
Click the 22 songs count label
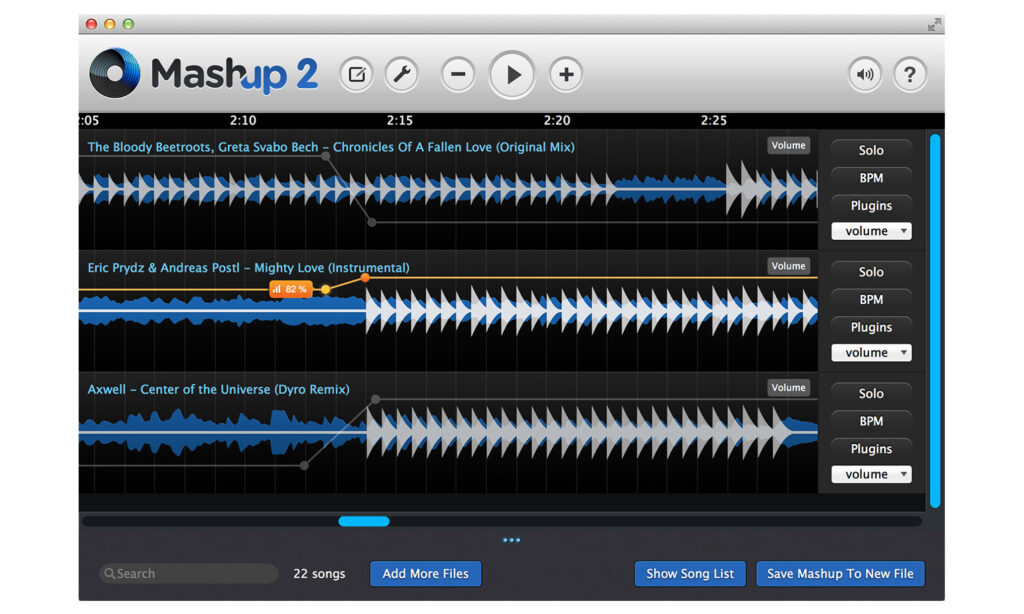click(319, 574)
